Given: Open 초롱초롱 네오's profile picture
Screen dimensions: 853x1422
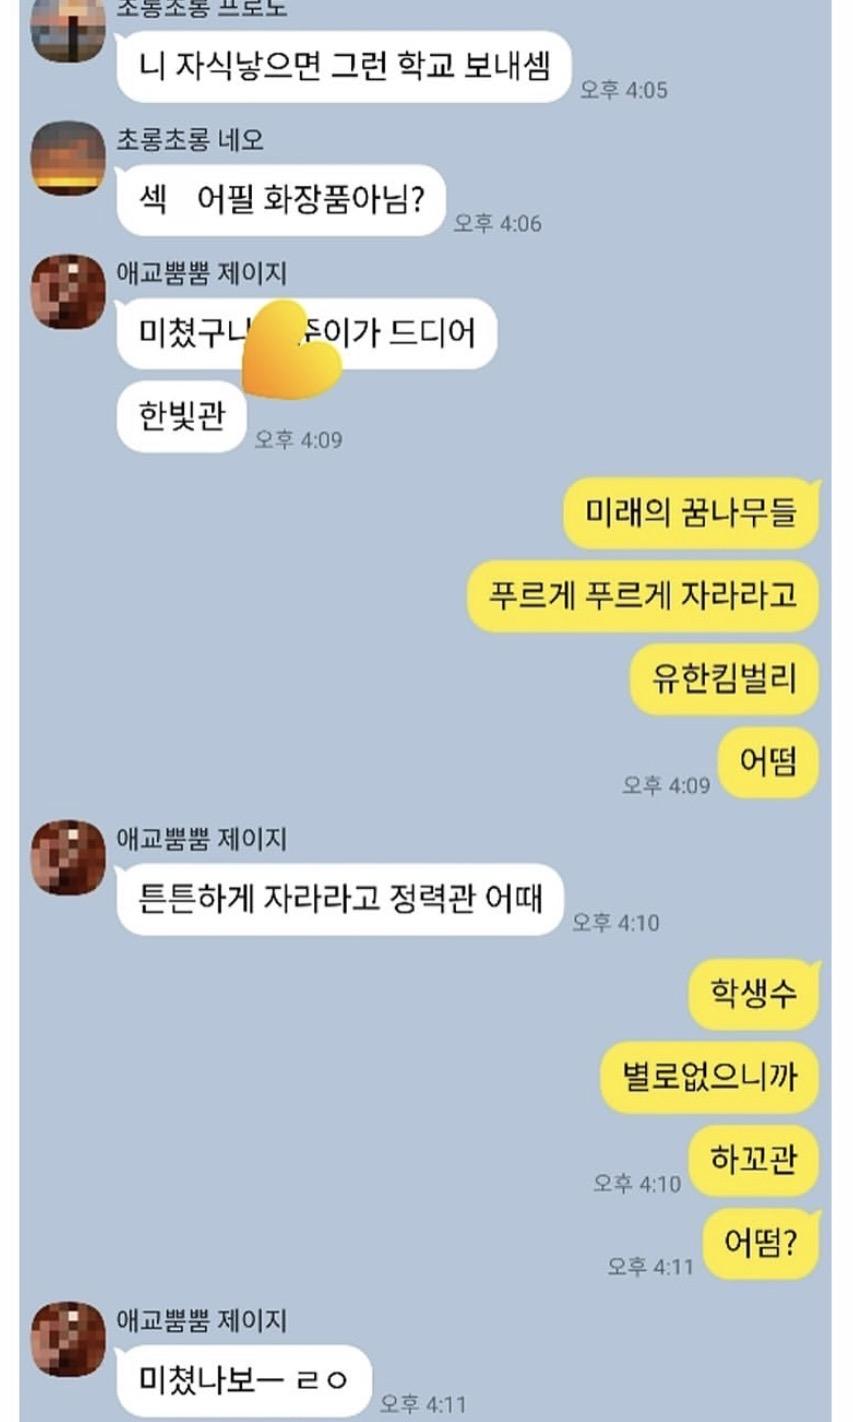Looking at the screenshot, I should 68,158.
